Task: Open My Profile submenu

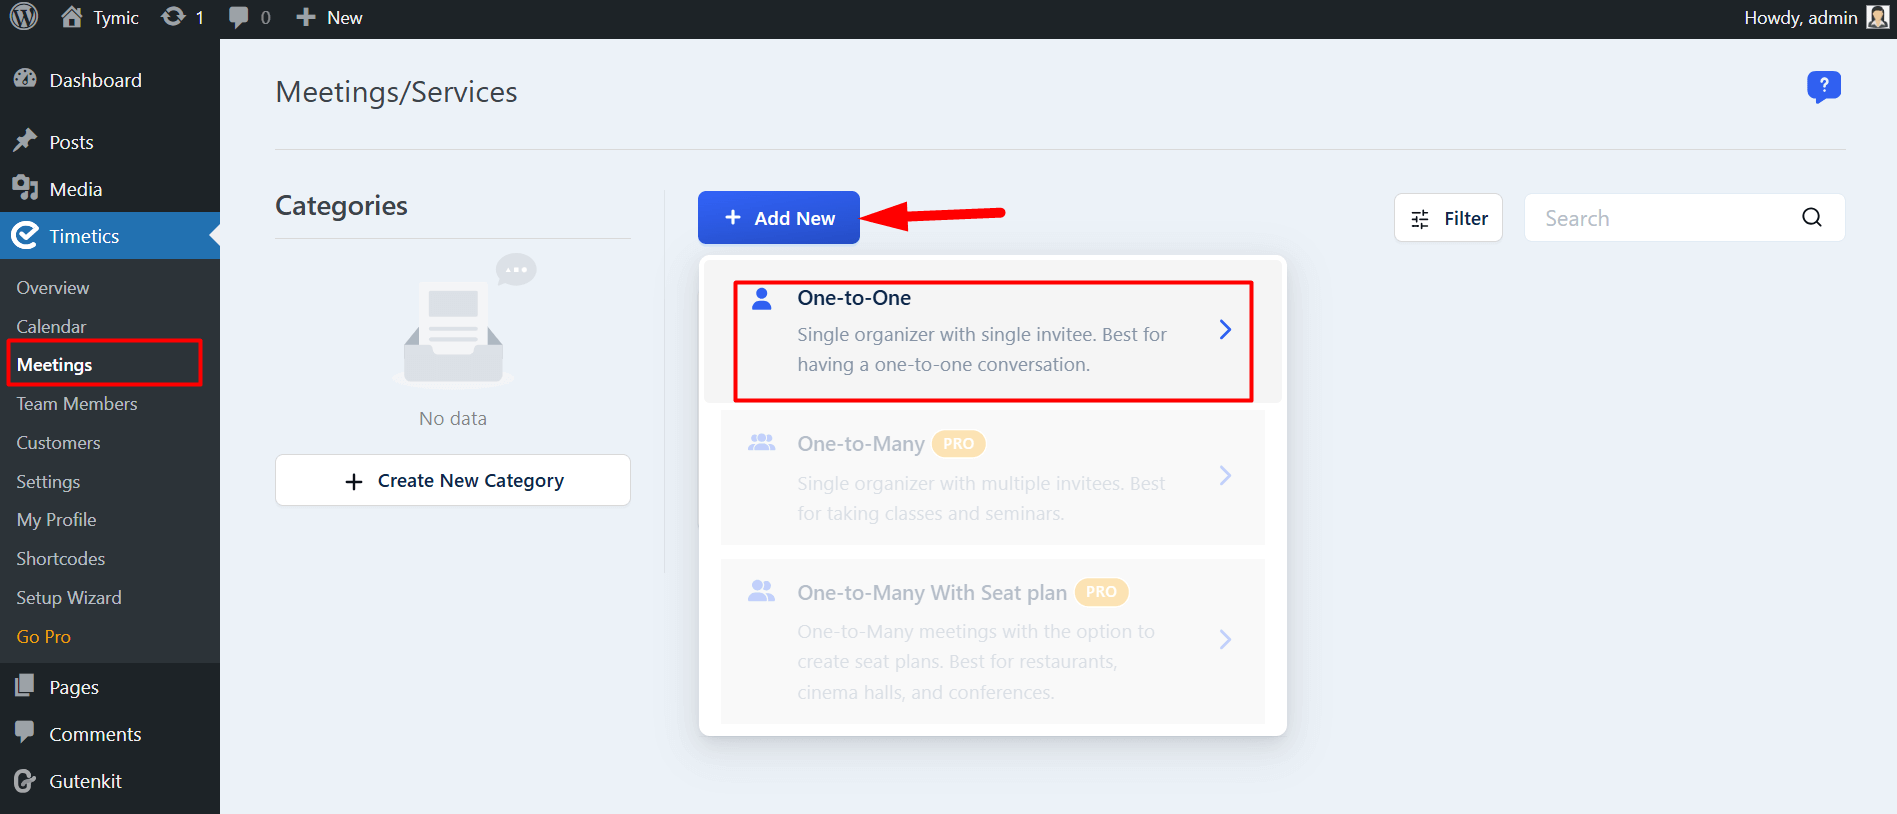Action: coord(56,520)
